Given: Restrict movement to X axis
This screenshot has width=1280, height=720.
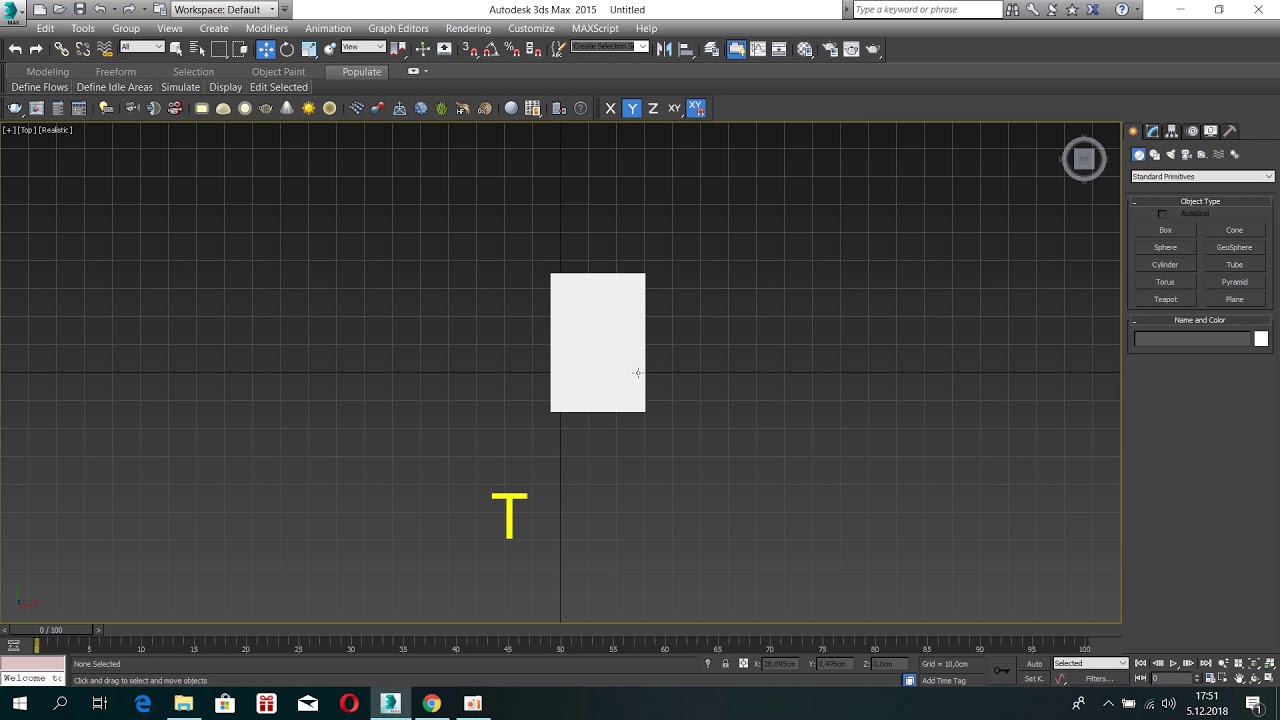Looking at the screenshot, I should pos(610,108).
